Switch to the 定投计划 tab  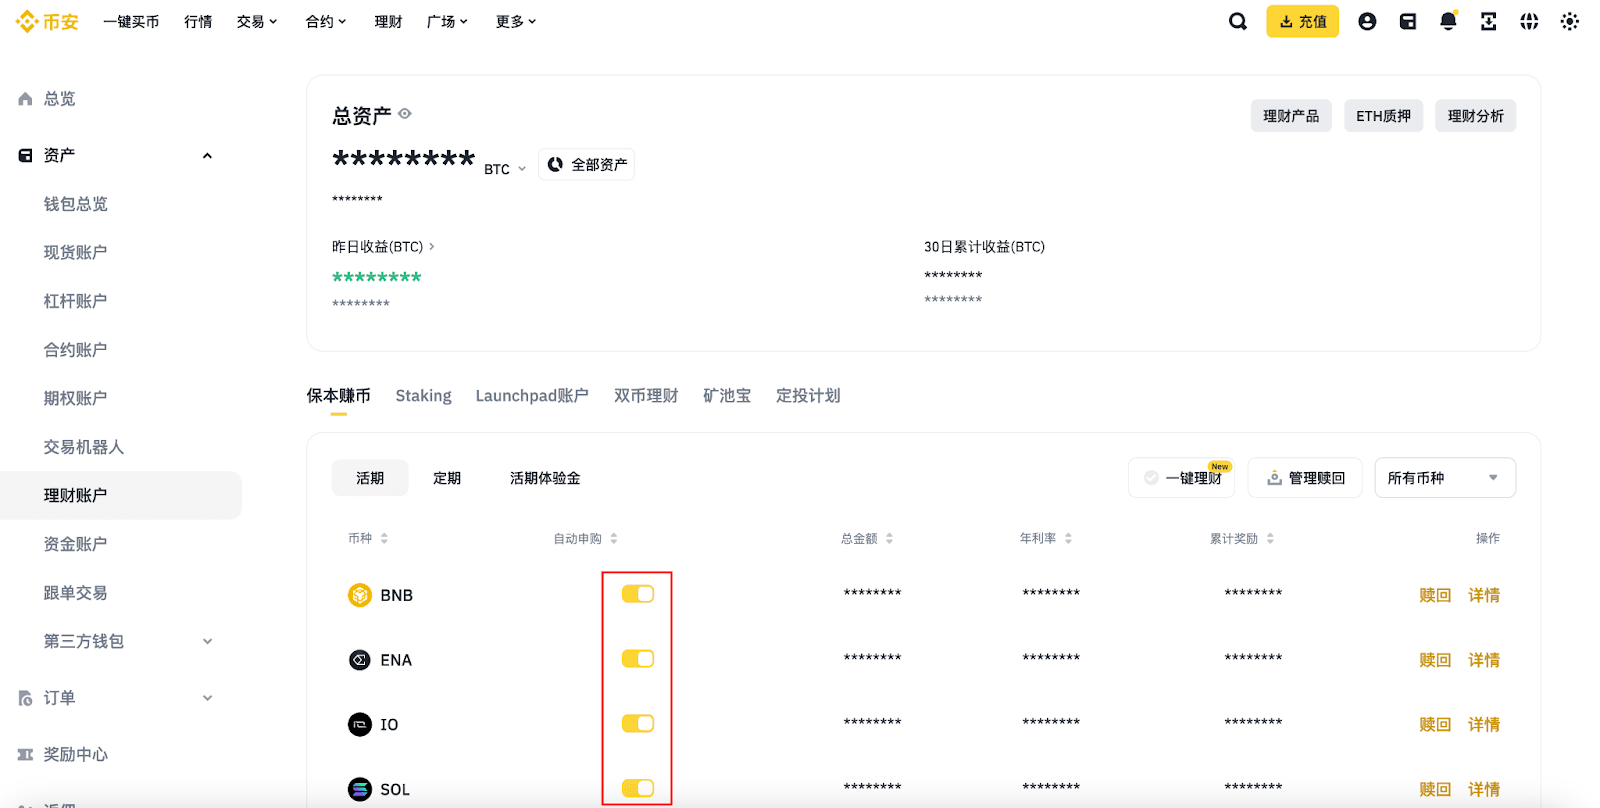808,396
